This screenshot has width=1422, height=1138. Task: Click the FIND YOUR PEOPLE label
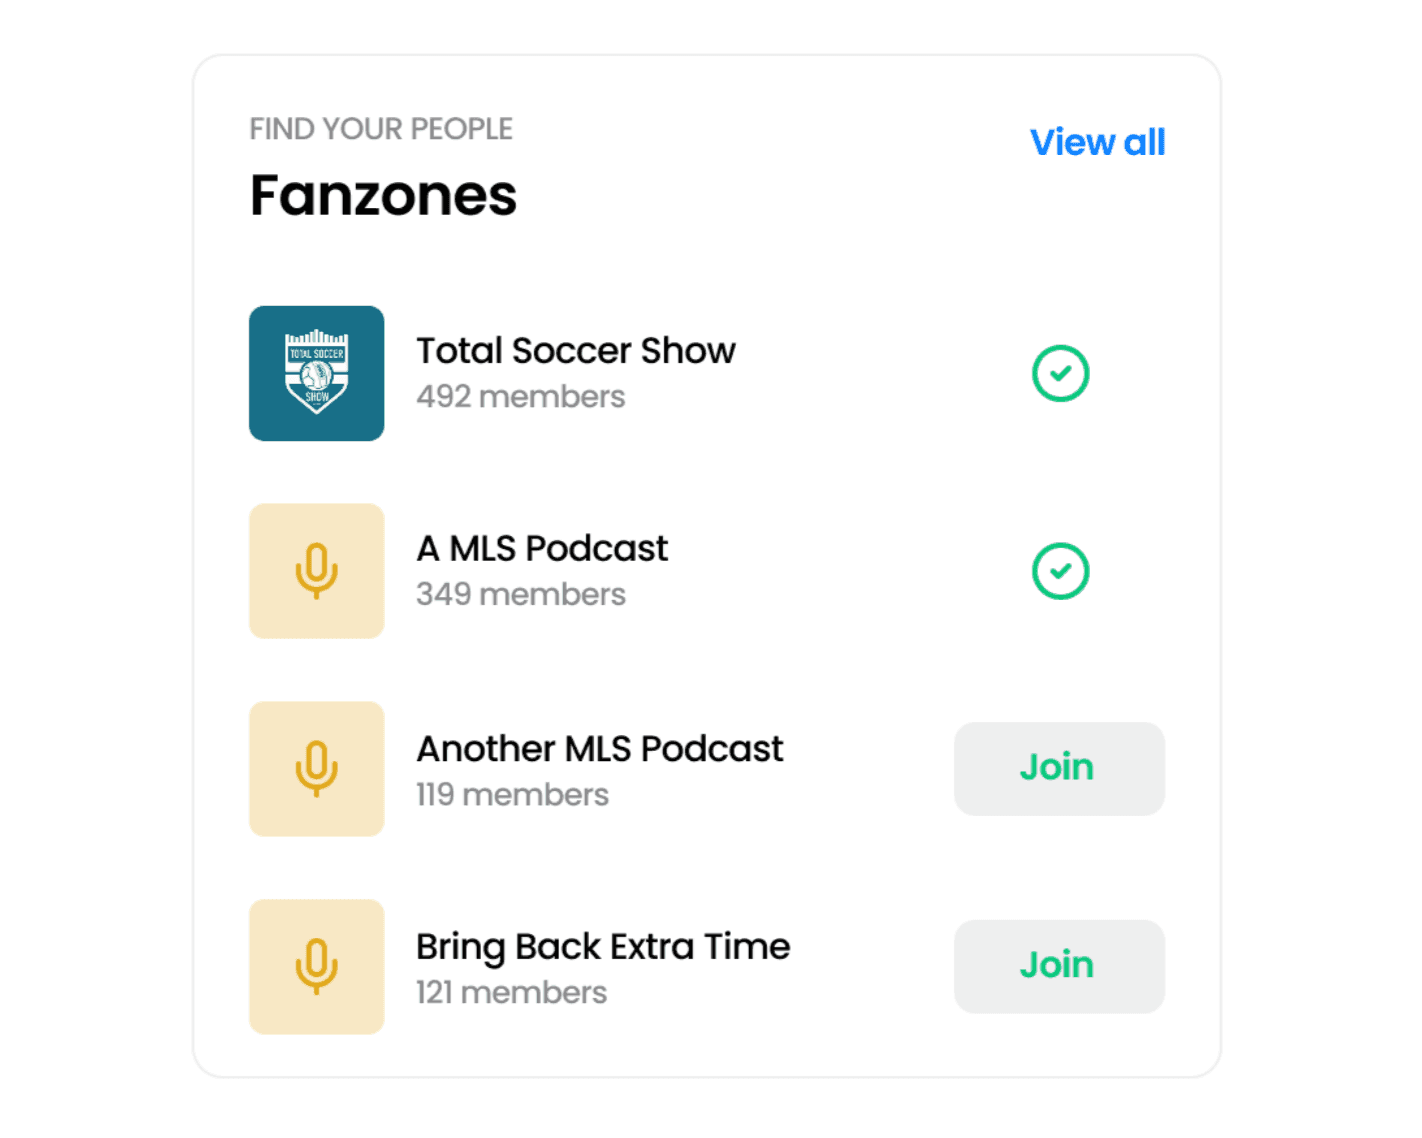[x=380, y=129]
